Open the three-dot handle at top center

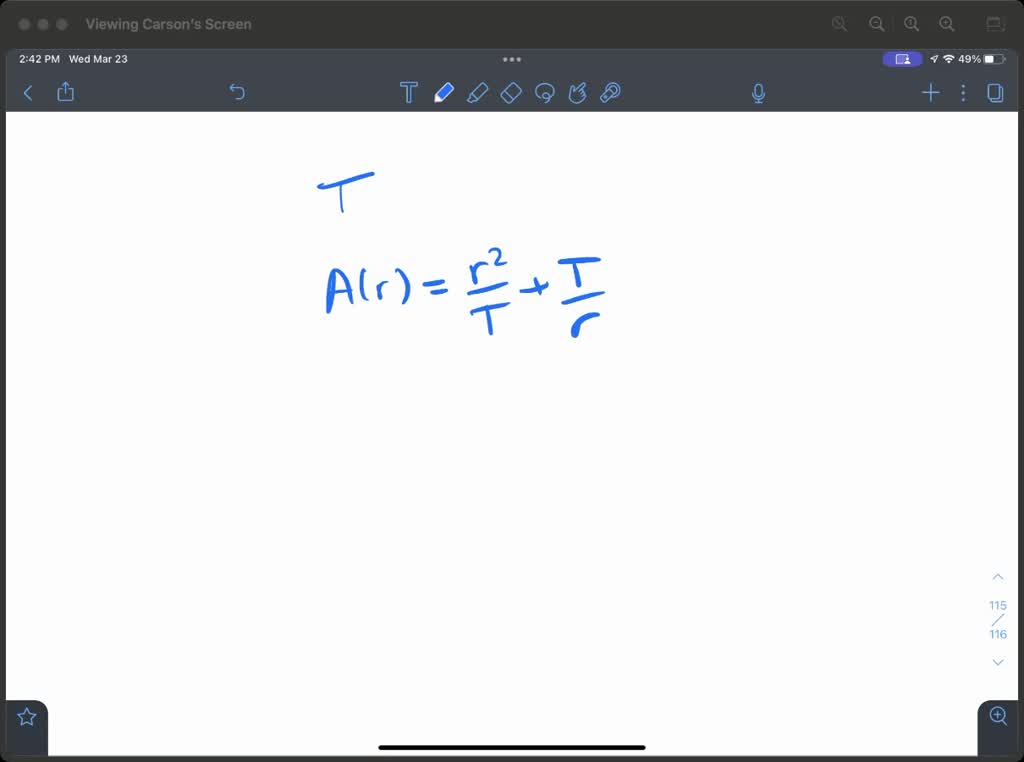point(512,59)
